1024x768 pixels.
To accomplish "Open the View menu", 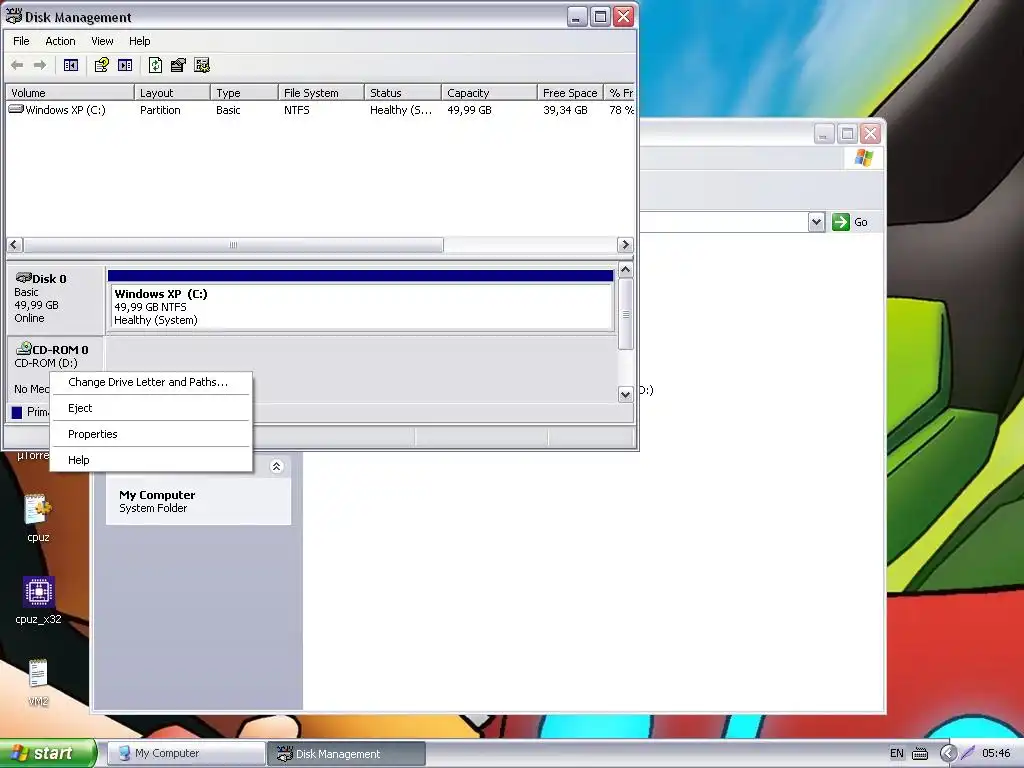I will pyautogui.click(x=102, y=41).
